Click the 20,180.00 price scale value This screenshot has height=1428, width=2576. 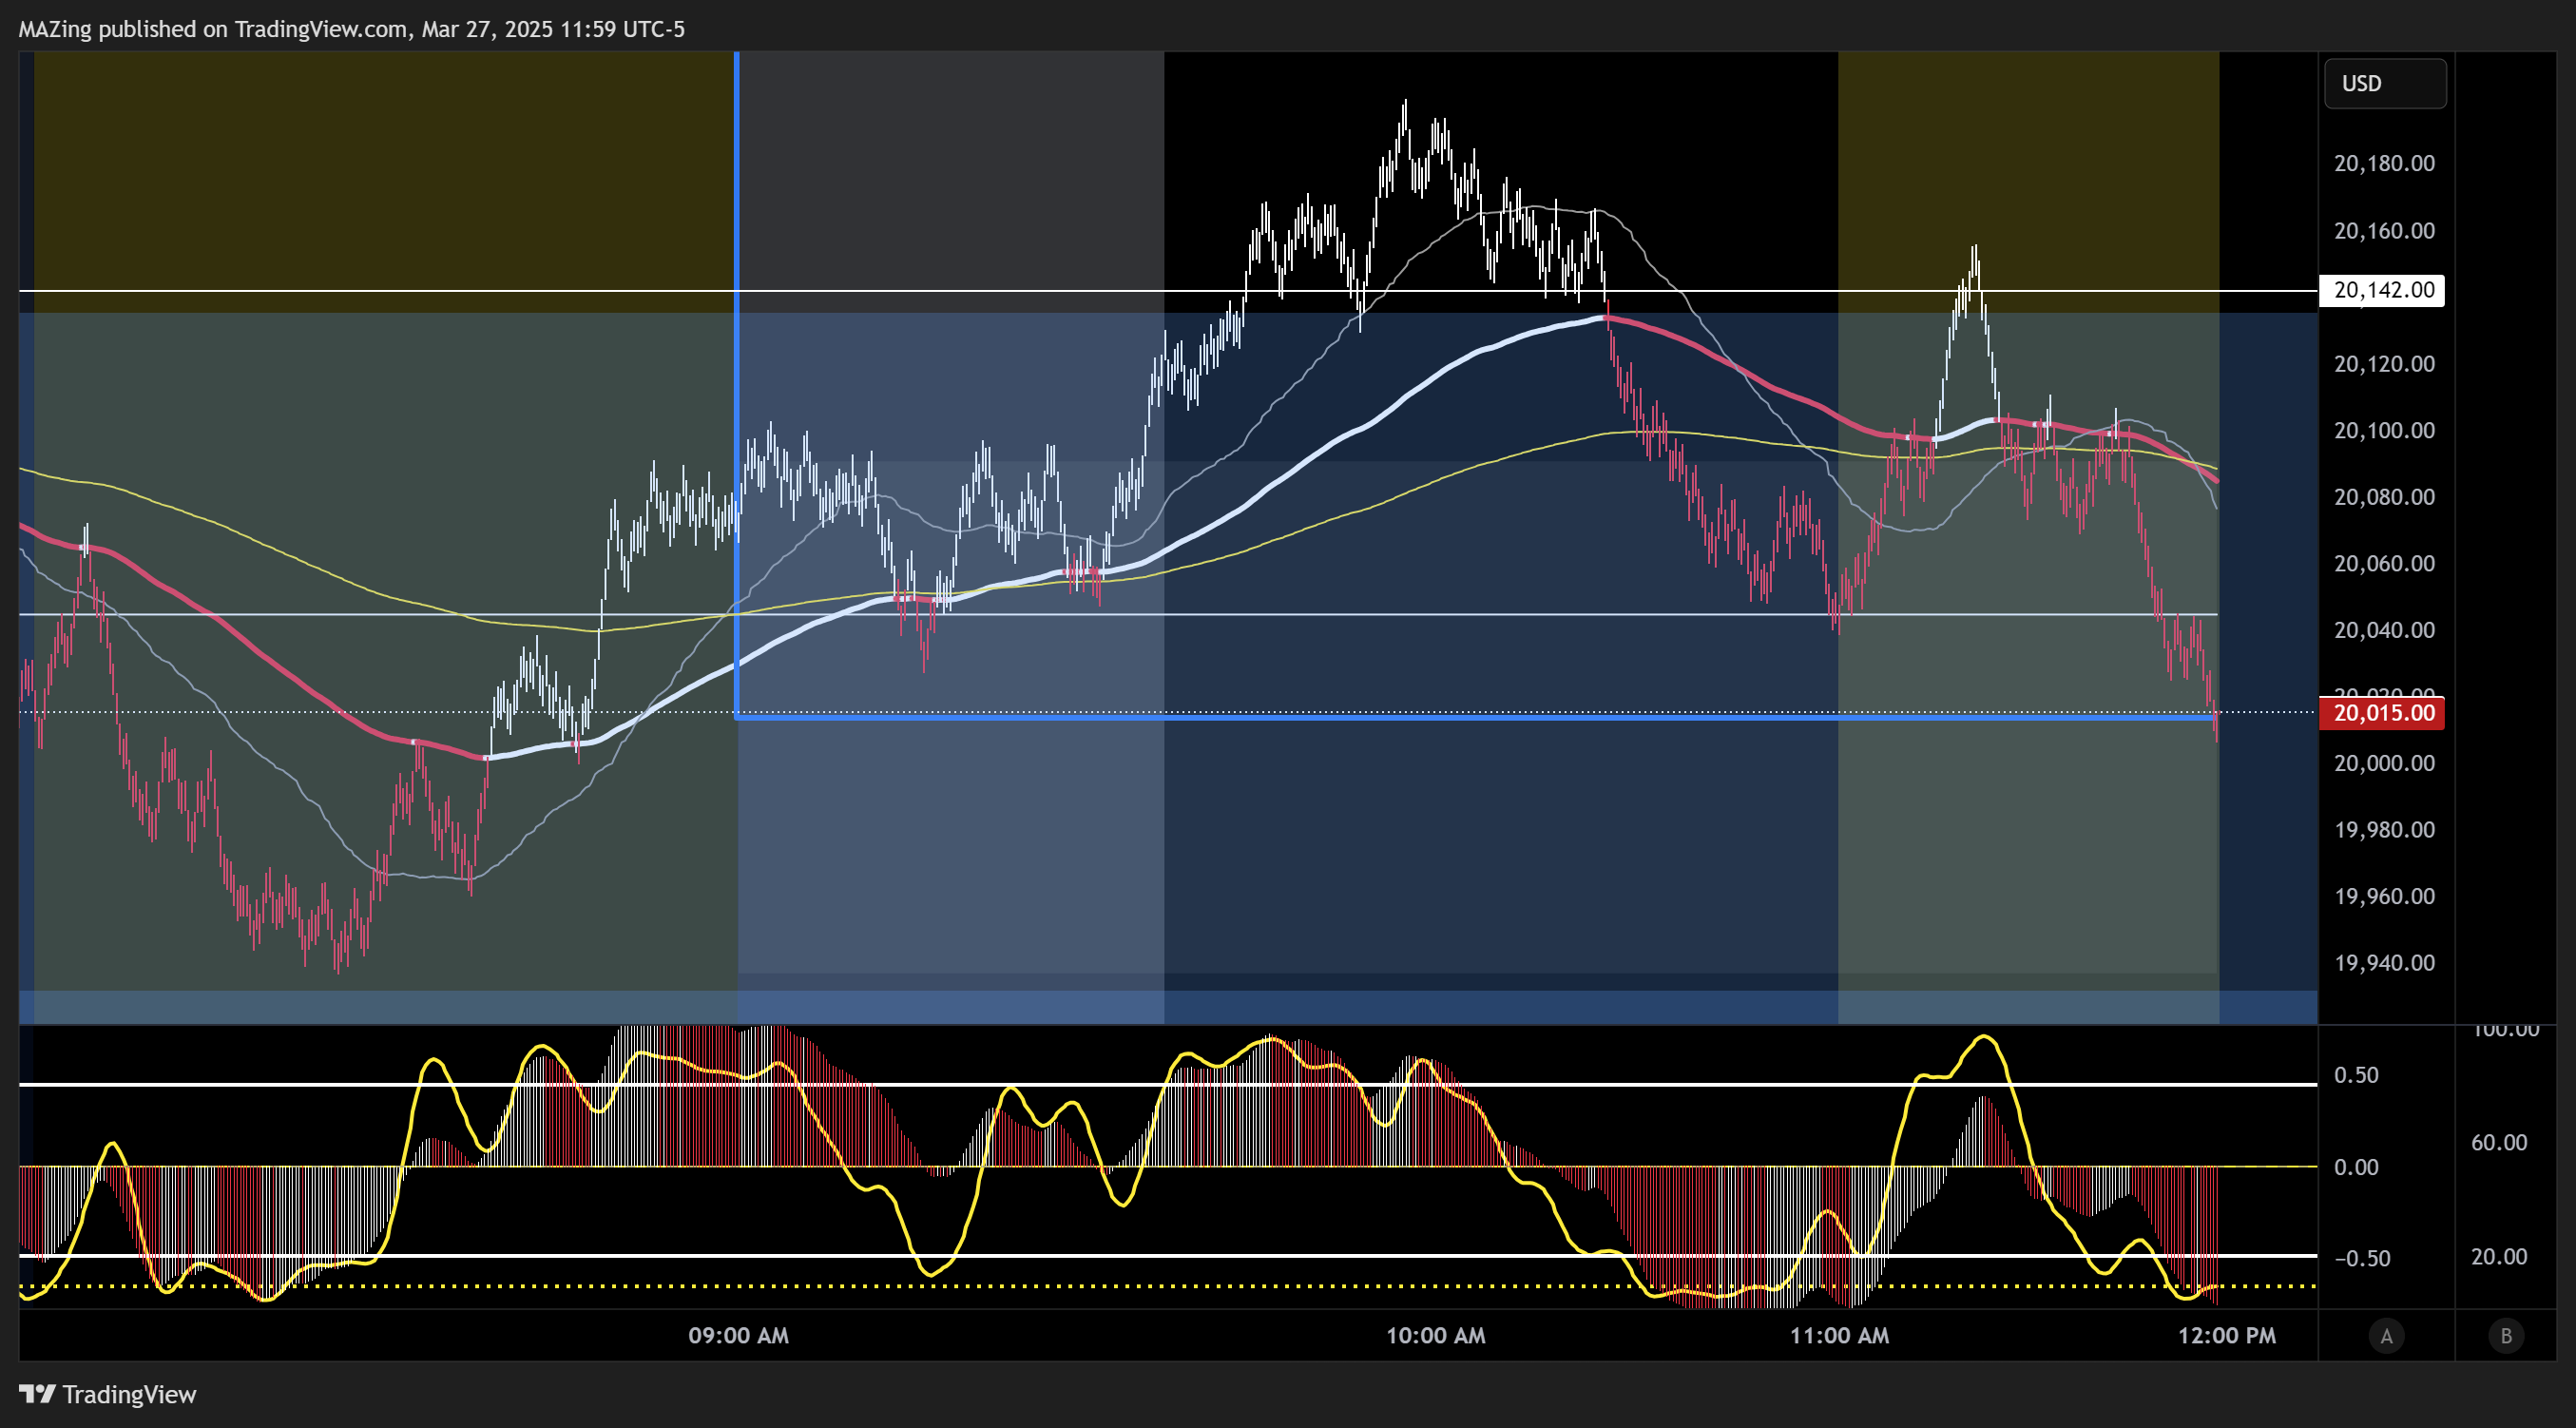click(2384, 164)
